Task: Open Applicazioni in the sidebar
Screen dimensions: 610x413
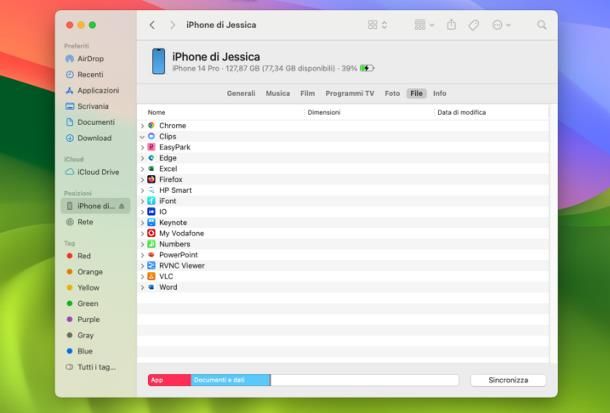Action: 92,90
